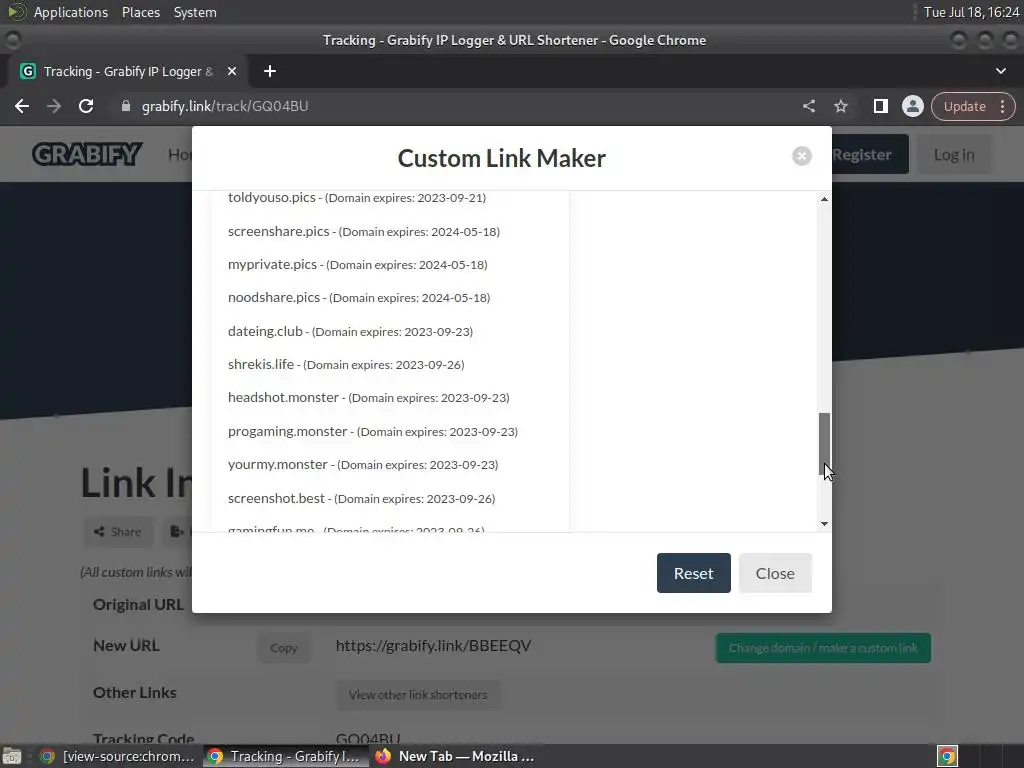
Task: Click View other link shorteners button
Action: click(x=418, y=695)
